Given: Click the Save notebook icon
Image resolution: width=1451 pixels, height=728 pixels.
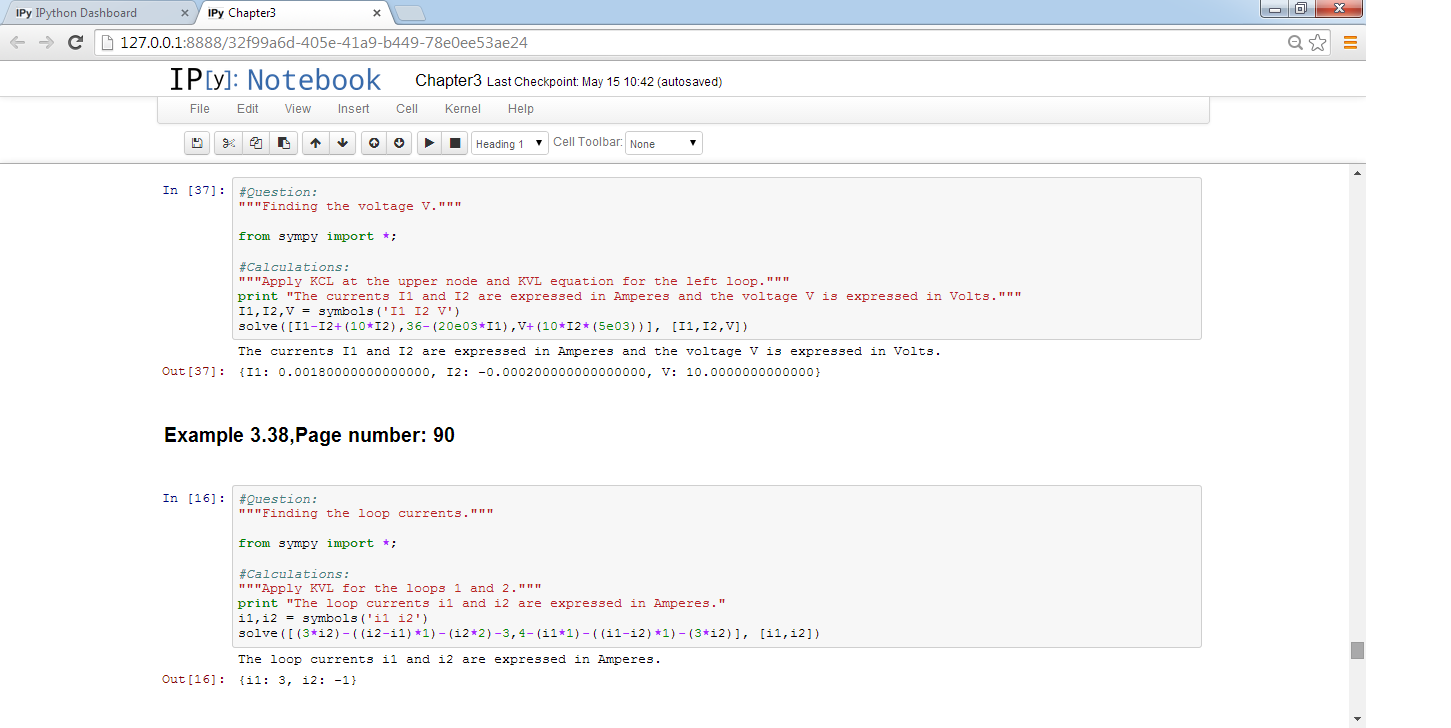Looking at the screenshot, I should [x=197, y=143].
